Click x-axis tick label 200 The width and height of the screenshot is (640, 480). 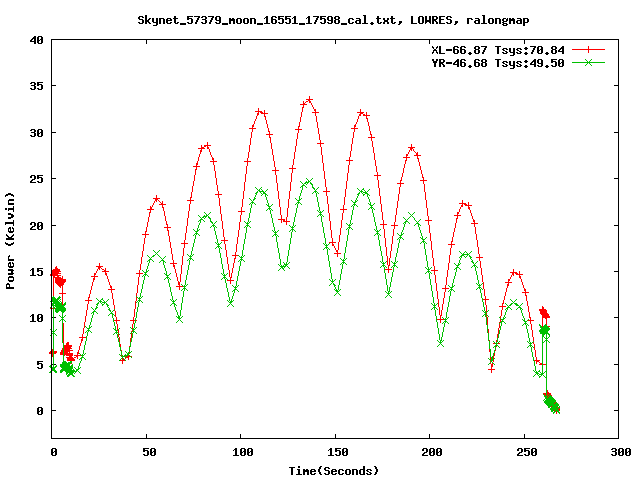(x=432, y=452)
